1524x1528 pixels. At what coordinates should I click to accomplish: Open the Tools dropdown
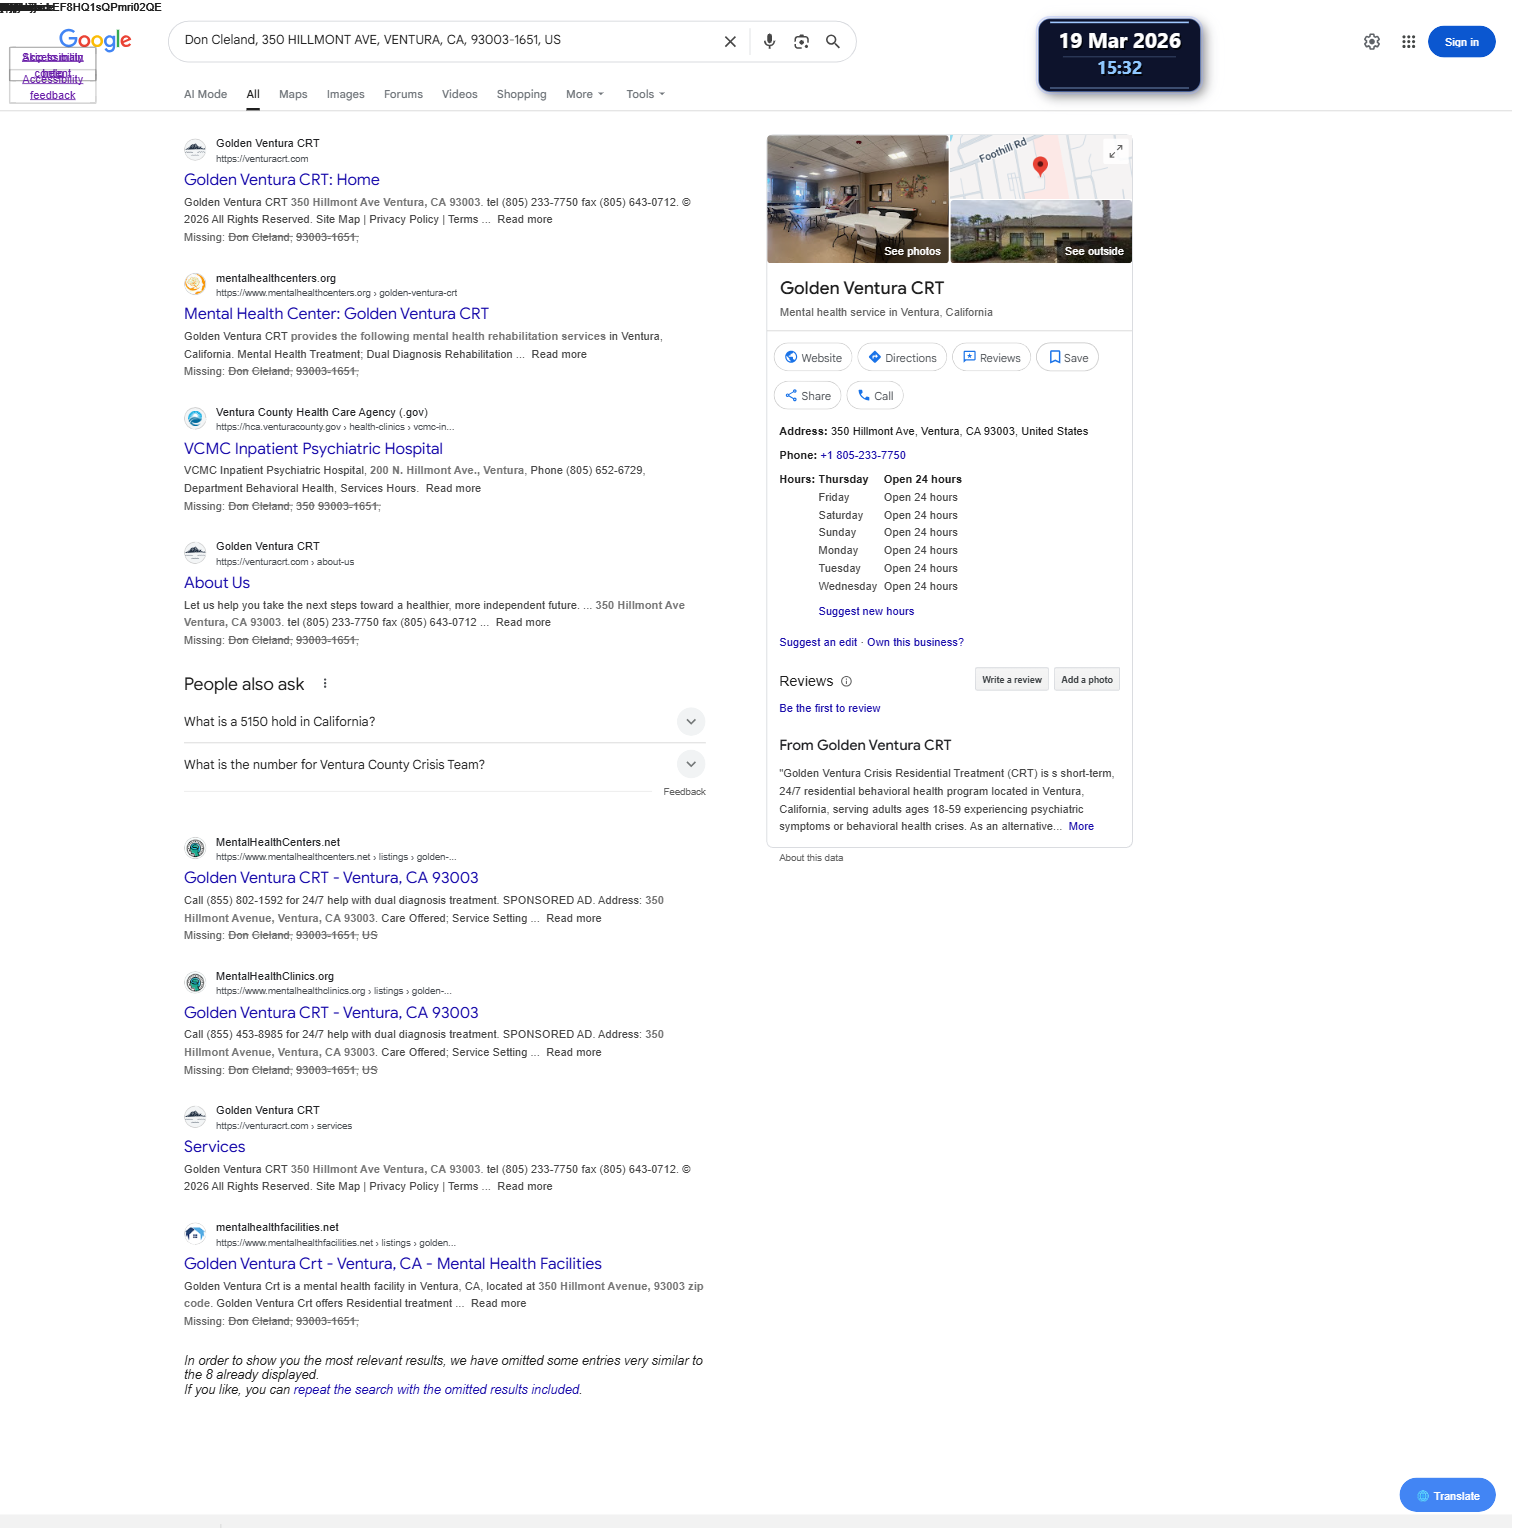click(646, 94)
